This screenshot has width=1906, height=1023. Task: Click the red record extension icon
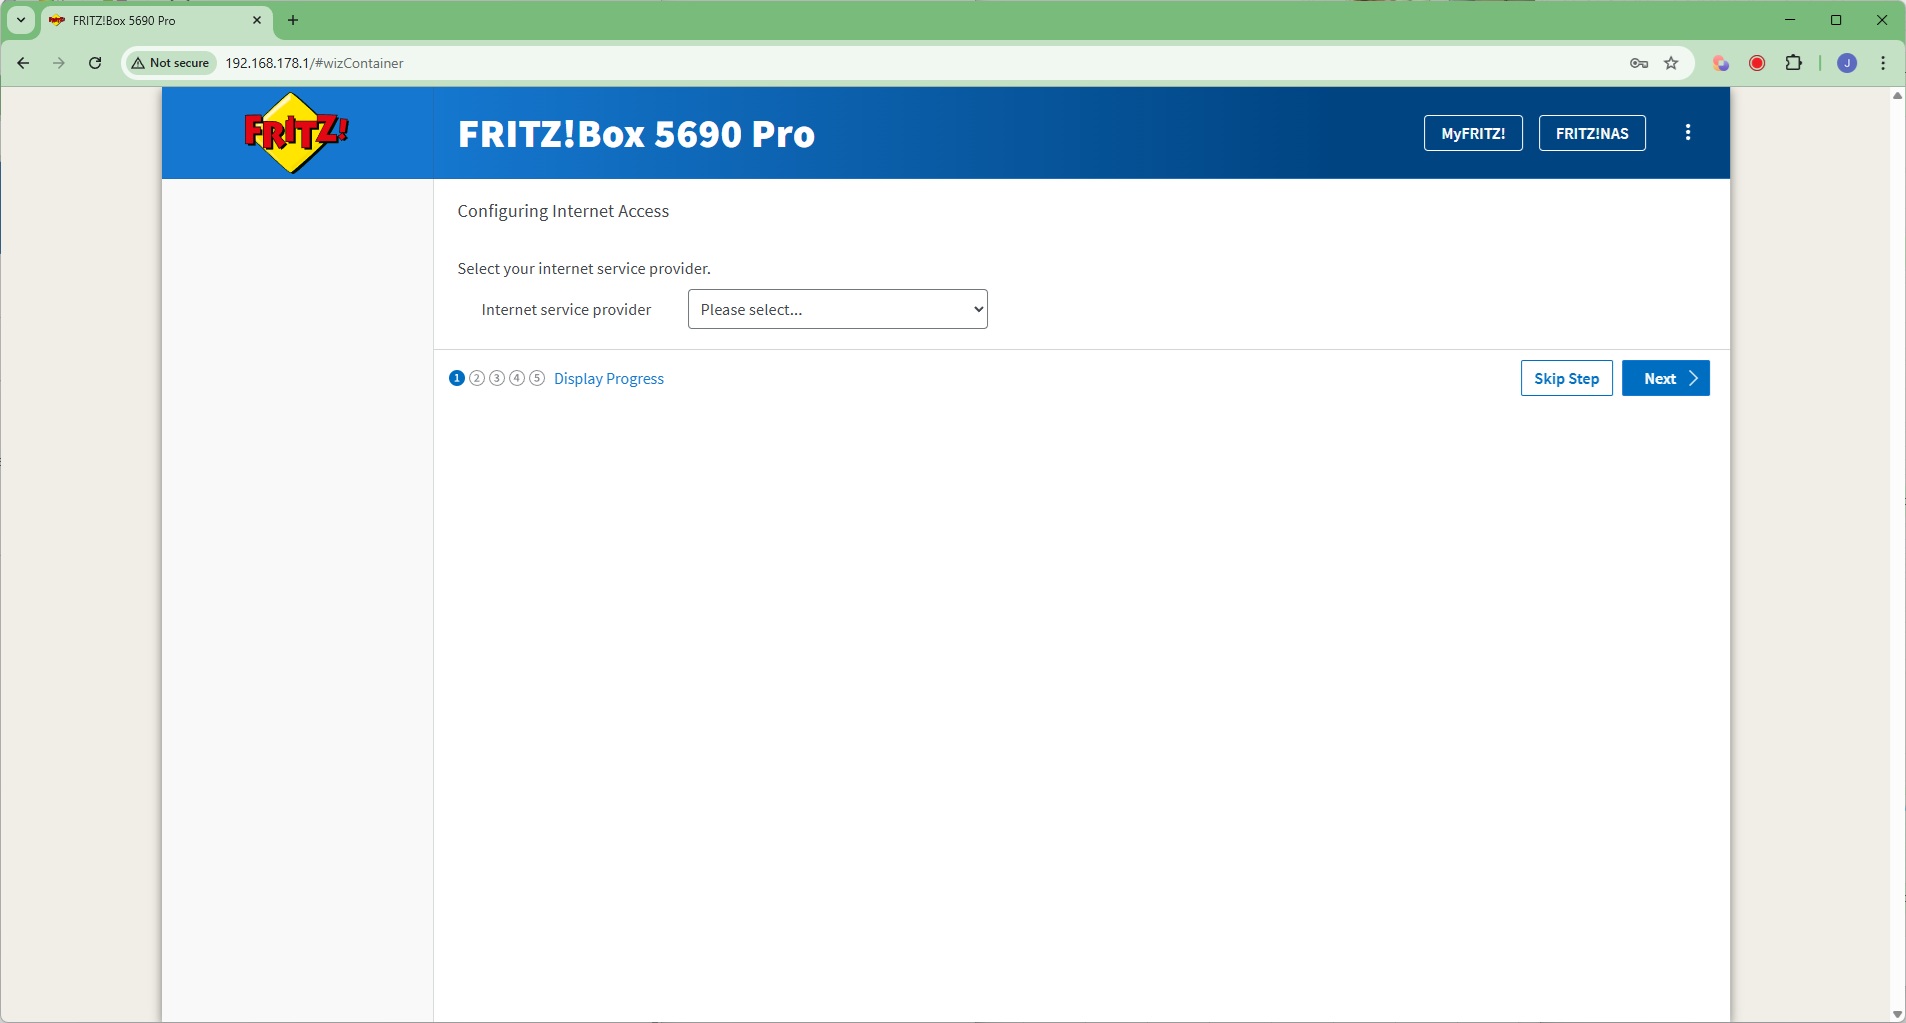pyautogui.click(x=1758, y=63)
